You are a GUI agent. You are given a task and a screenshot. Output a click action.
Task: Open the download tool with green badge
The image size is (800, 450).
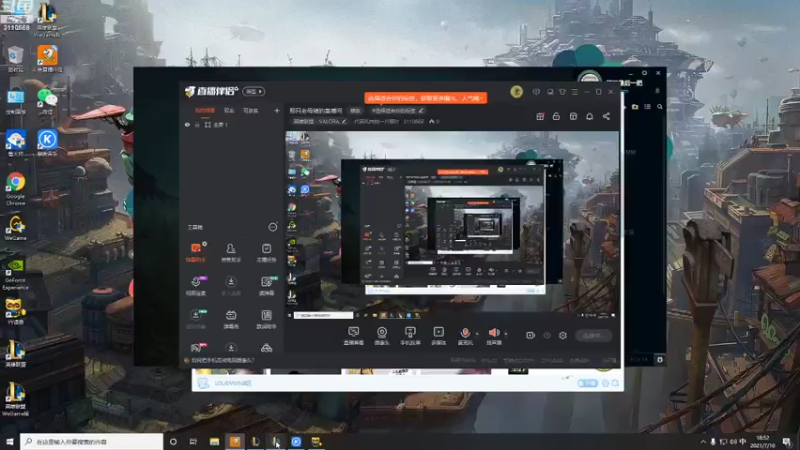click(196, 319)
